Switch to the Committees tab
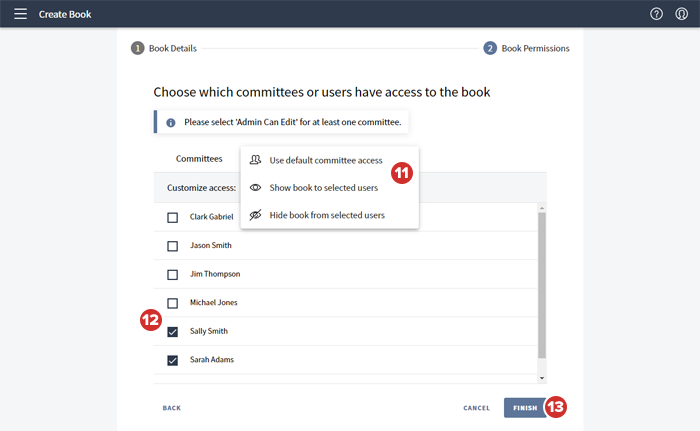The width and height of the screenshot is (700, 431). tap(199, 159)
